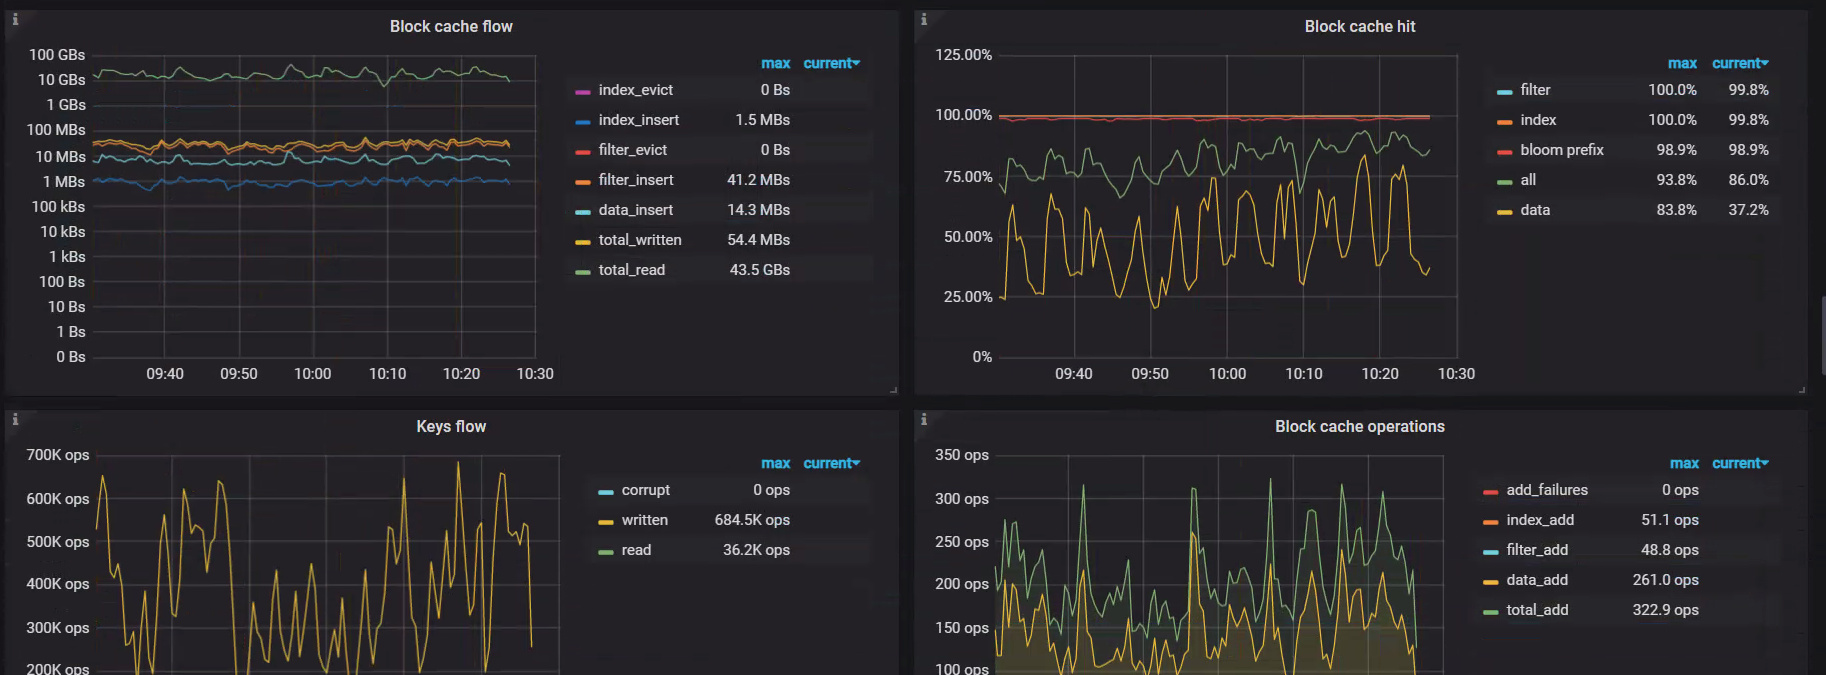Toggle the data series in Block cache hit
This screenshot has height=675, width=1826.
pyautogui.click(x=1534, y=210)
